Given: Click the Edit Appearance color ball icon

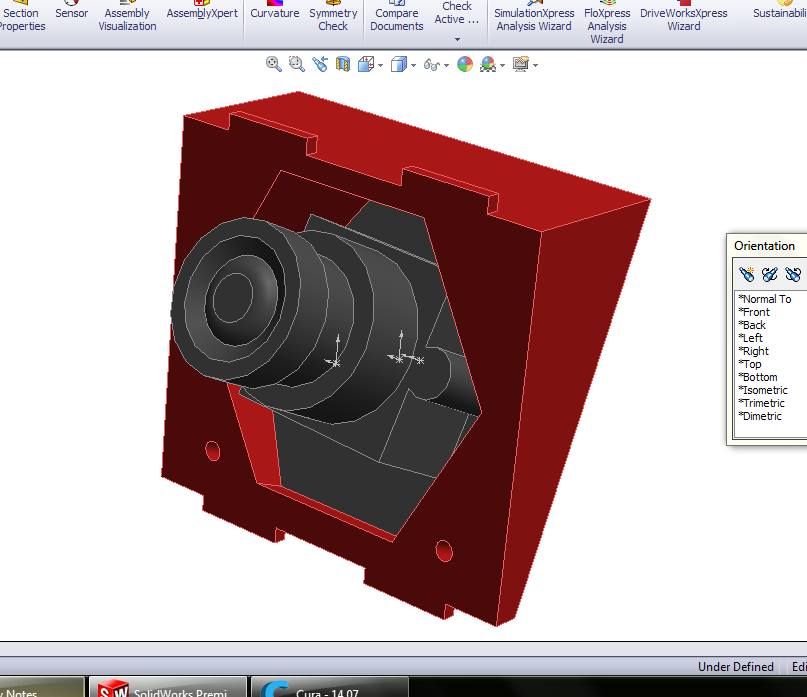Looking at the screenshot, I should (x=465, y=64).
